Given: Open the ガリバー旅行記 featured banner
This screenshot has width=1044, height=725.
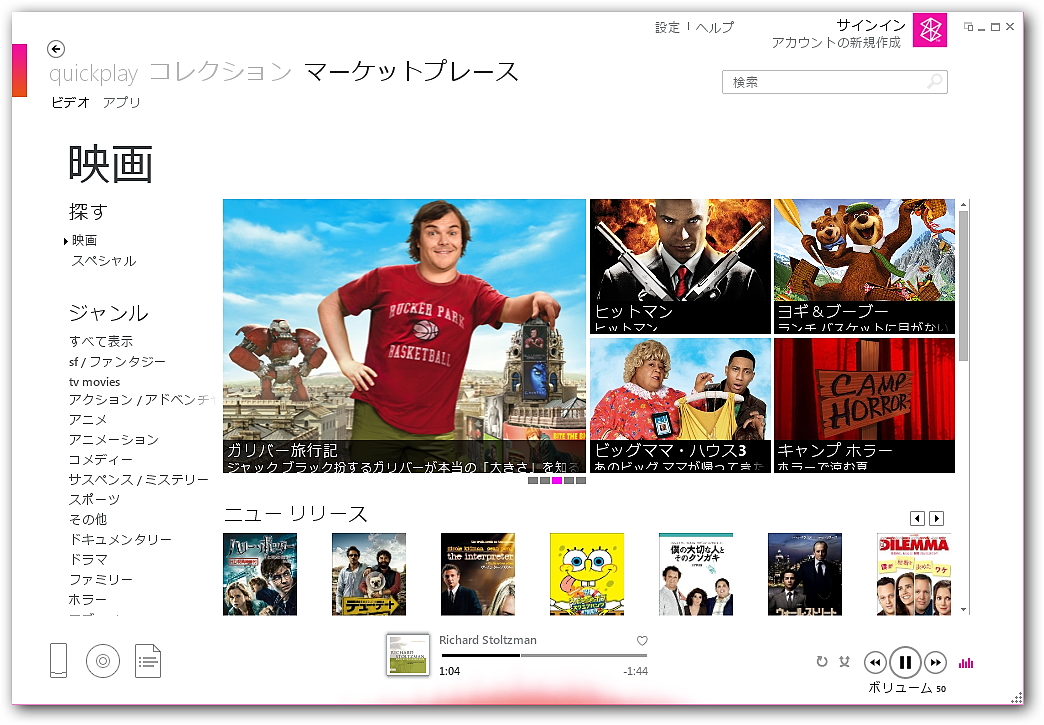Looking at the screenshot, I should point(404,336).
